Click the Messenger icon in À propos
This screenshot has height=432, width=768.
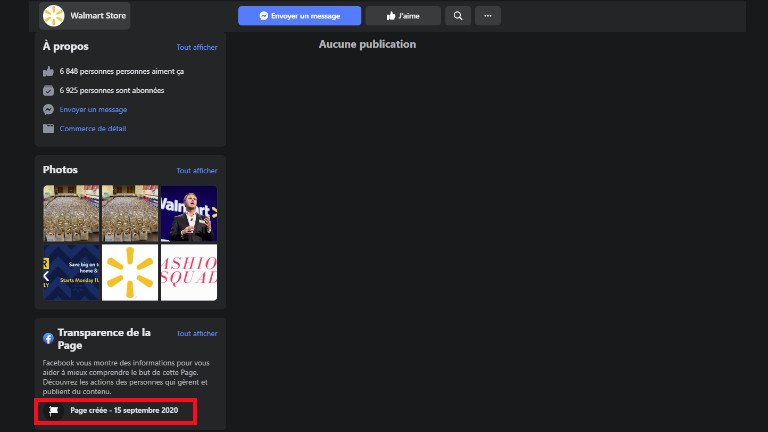pos(48,109)
